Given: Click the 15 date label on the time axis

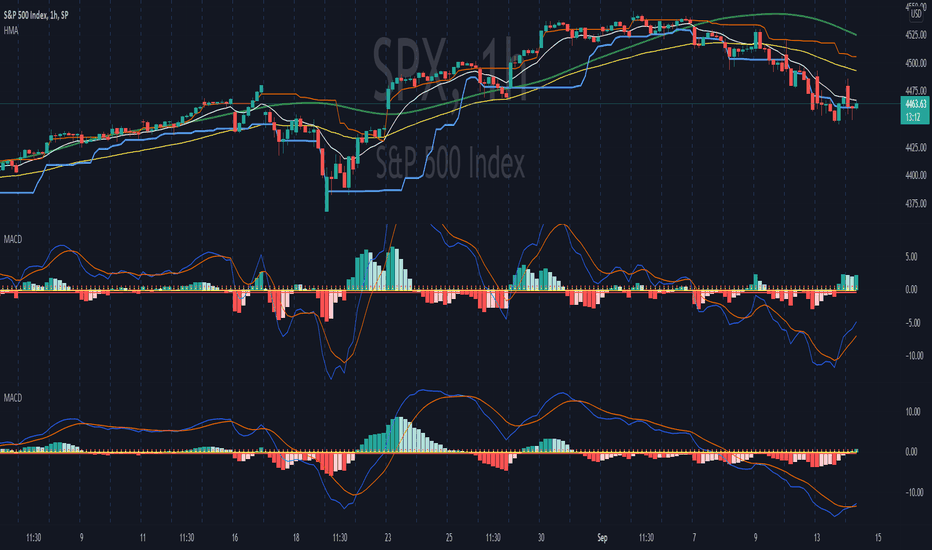Looking at the screenshot, I should (878, 538).
